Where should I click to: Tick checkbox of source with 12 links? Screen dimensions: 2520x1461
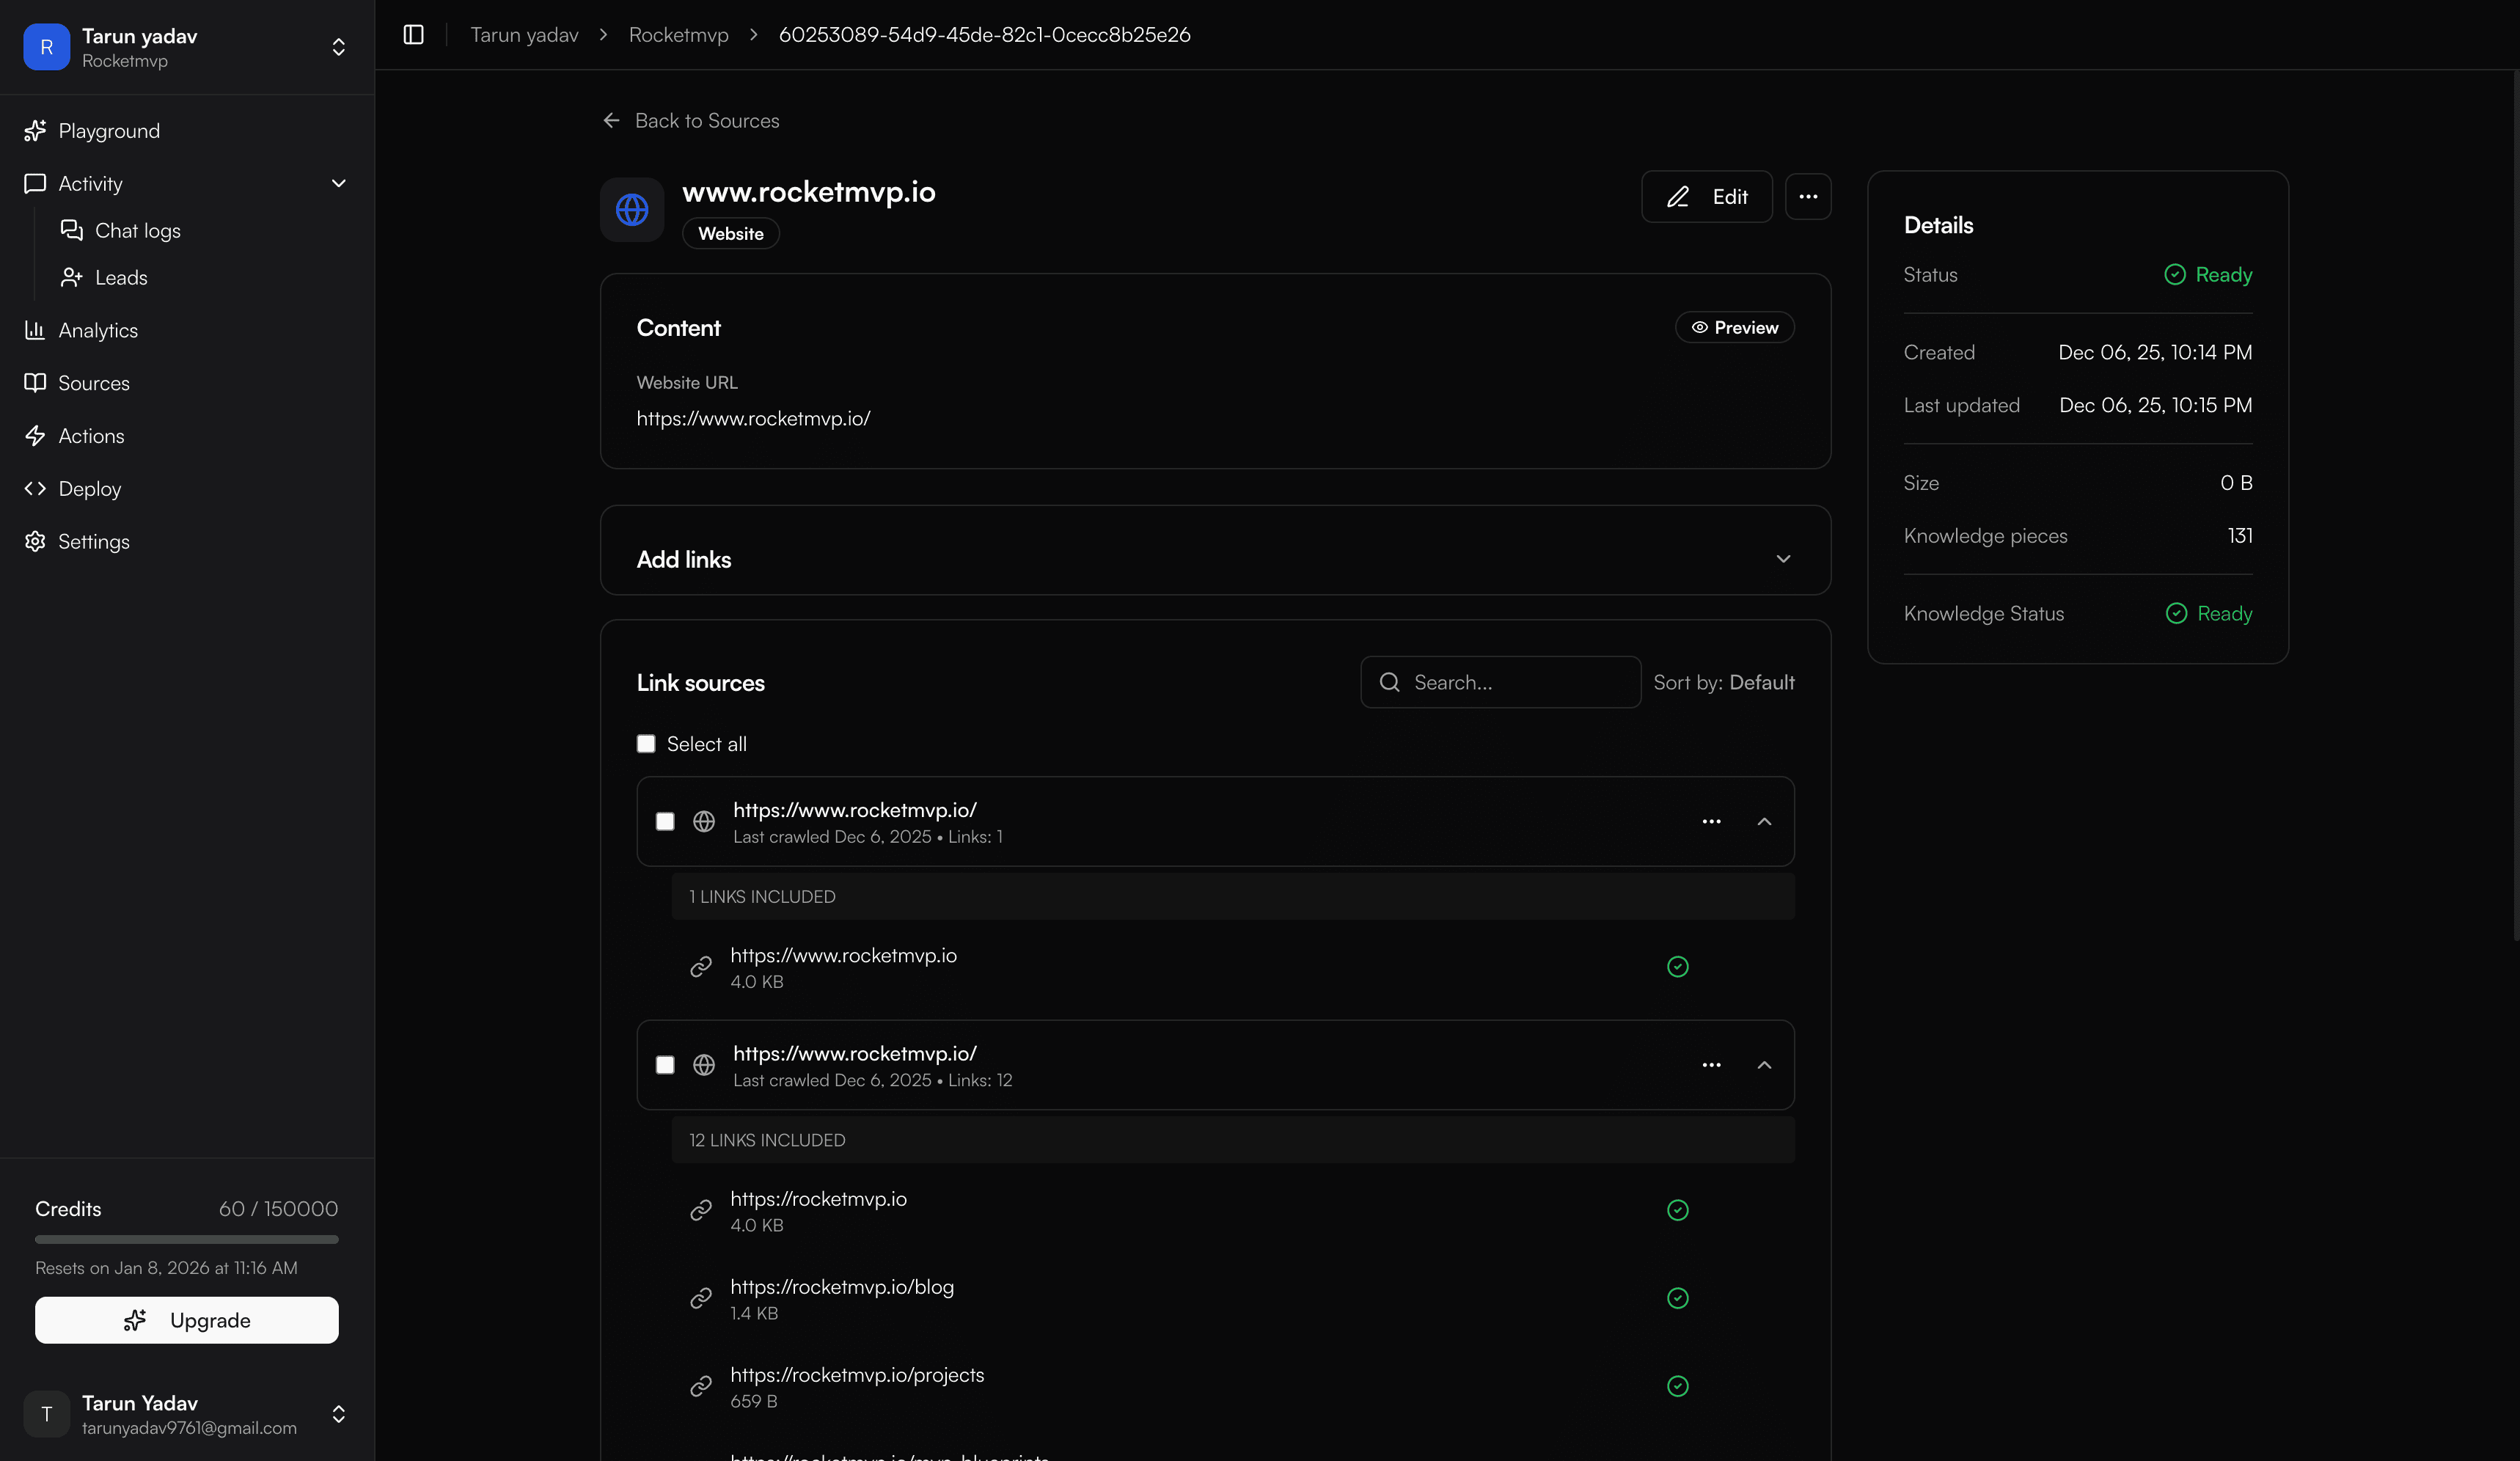tap(665, 1065)
